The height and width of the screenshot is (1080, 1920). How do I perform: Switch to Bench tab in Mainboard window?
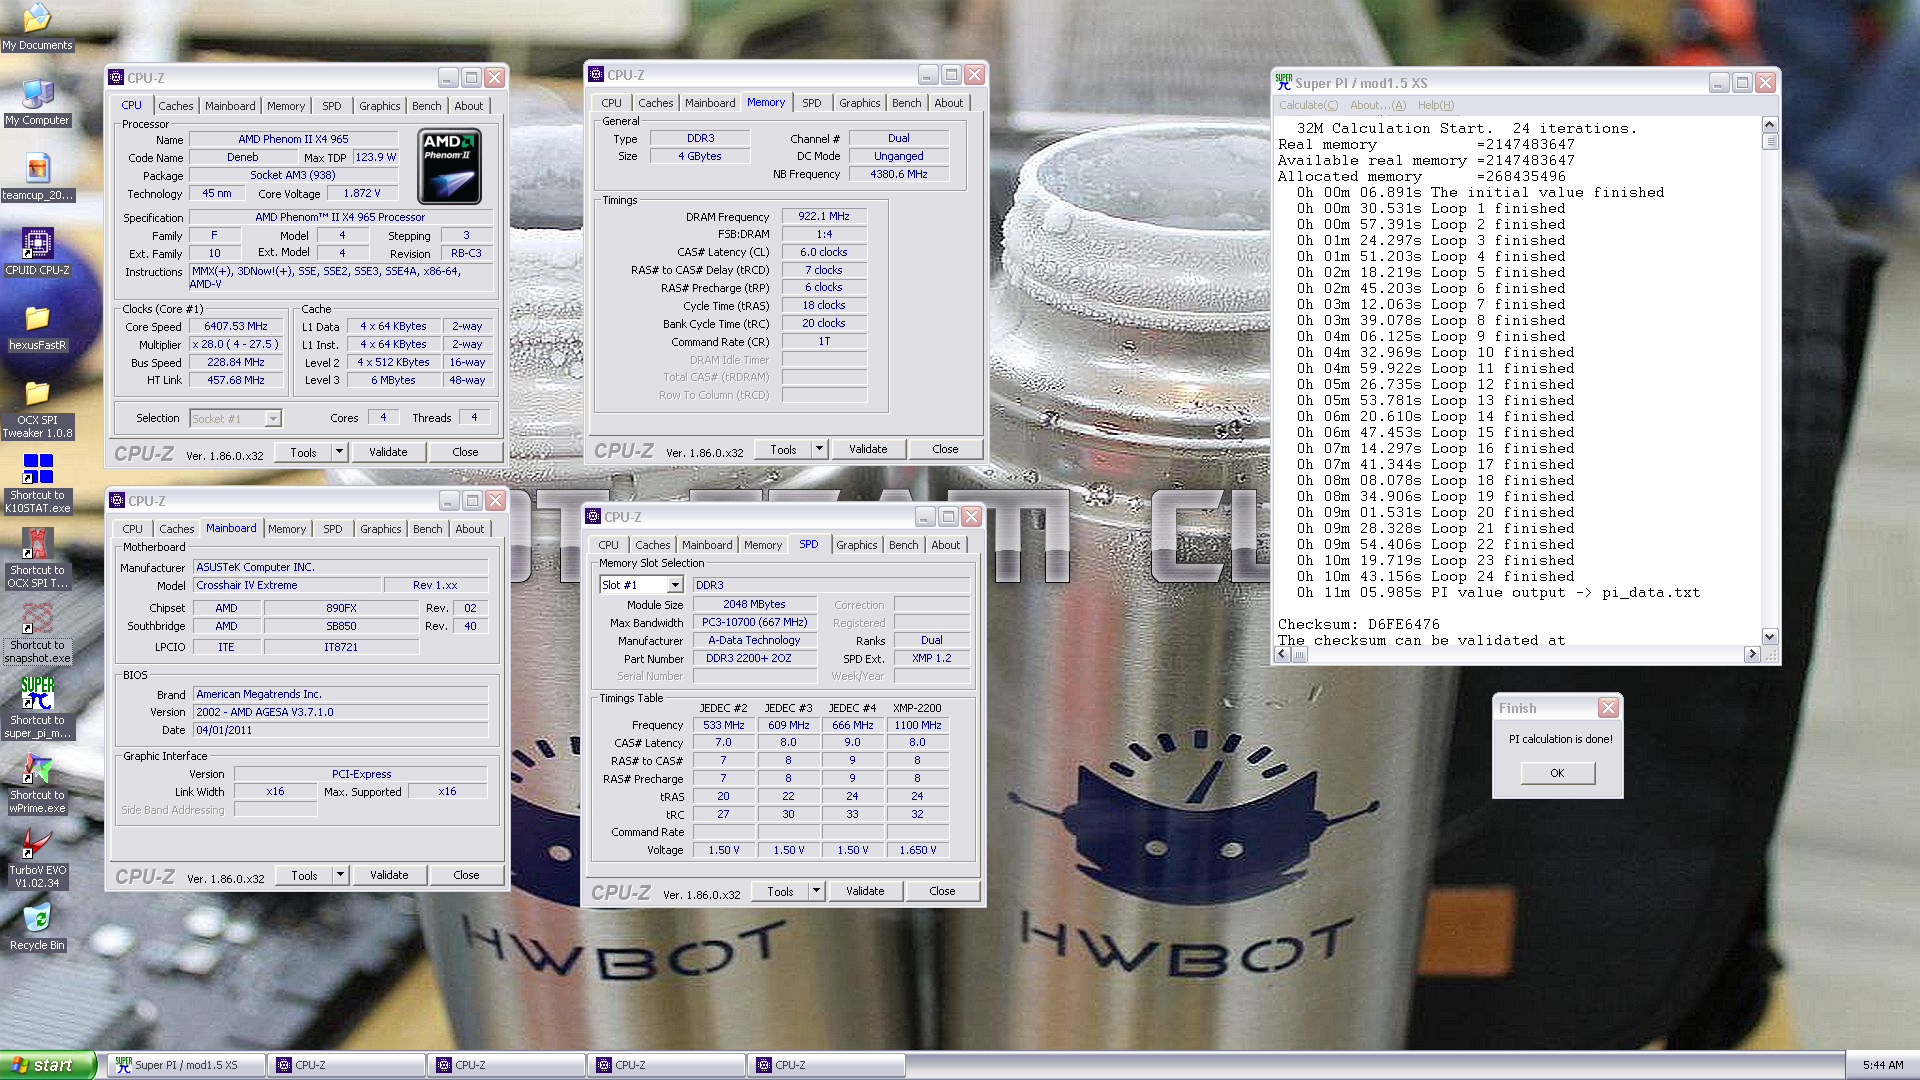tap(427, 529)
